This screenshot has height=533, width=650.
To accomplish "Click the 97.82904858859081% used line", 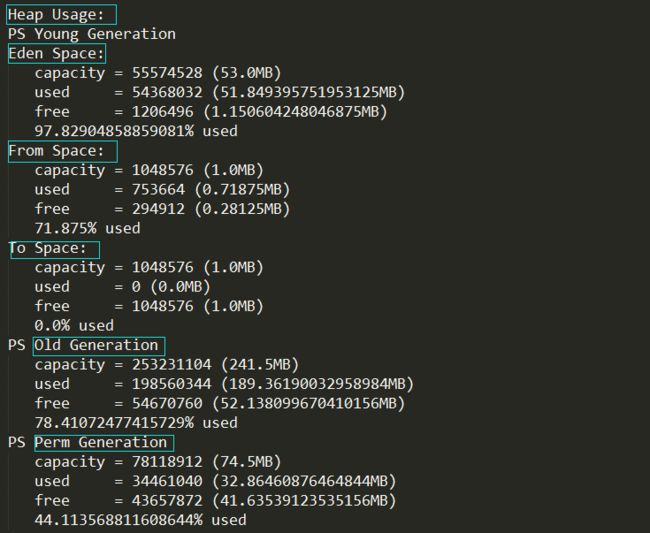I will [136, 131].
